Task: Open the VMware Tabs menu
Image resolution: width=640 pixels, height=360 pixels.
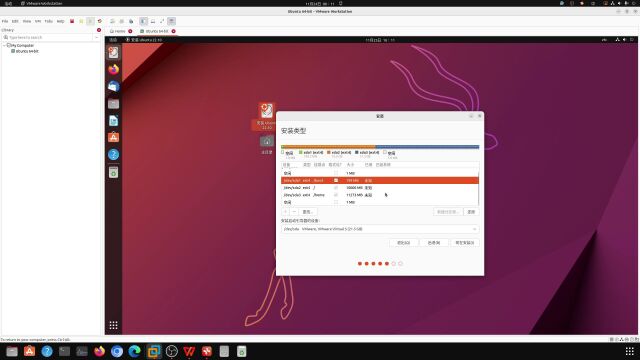Action: (x=49, y=21)
